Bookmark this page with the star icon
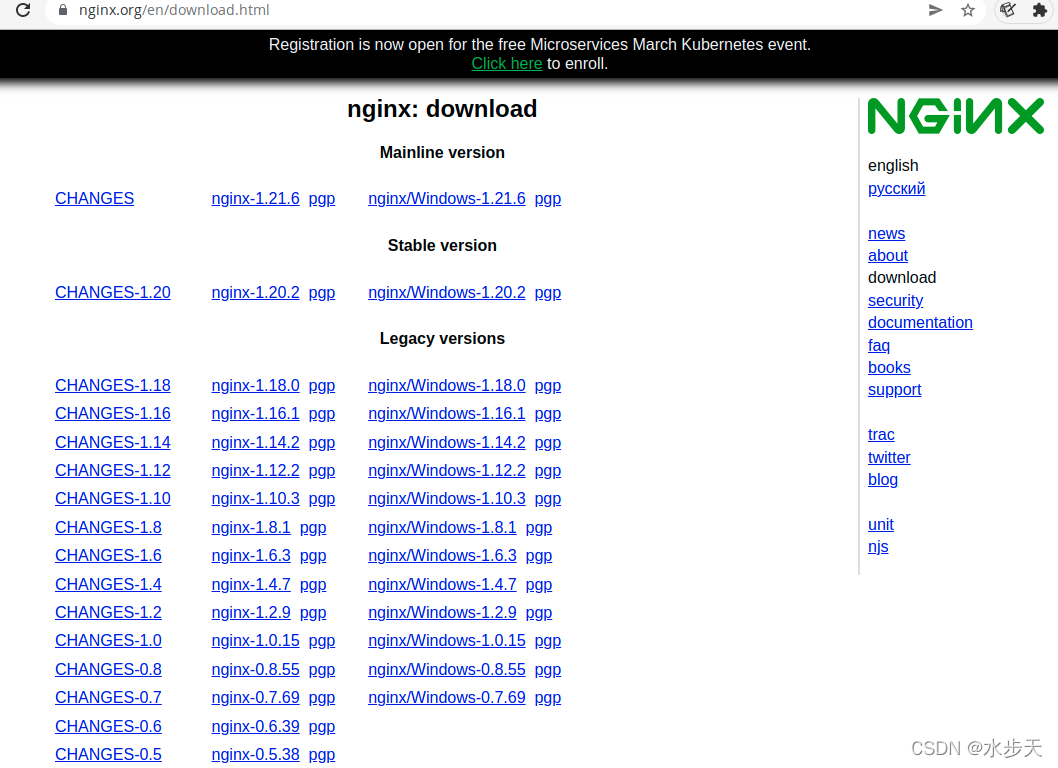The width and height of the screenshot is (1058, 768). click(968, 10)
